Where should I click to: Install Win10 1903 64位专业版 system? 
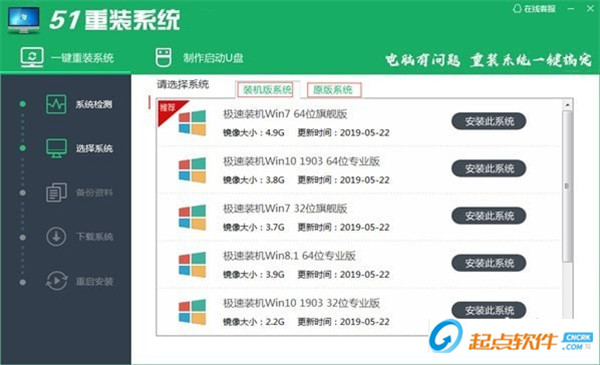(489, 169)
